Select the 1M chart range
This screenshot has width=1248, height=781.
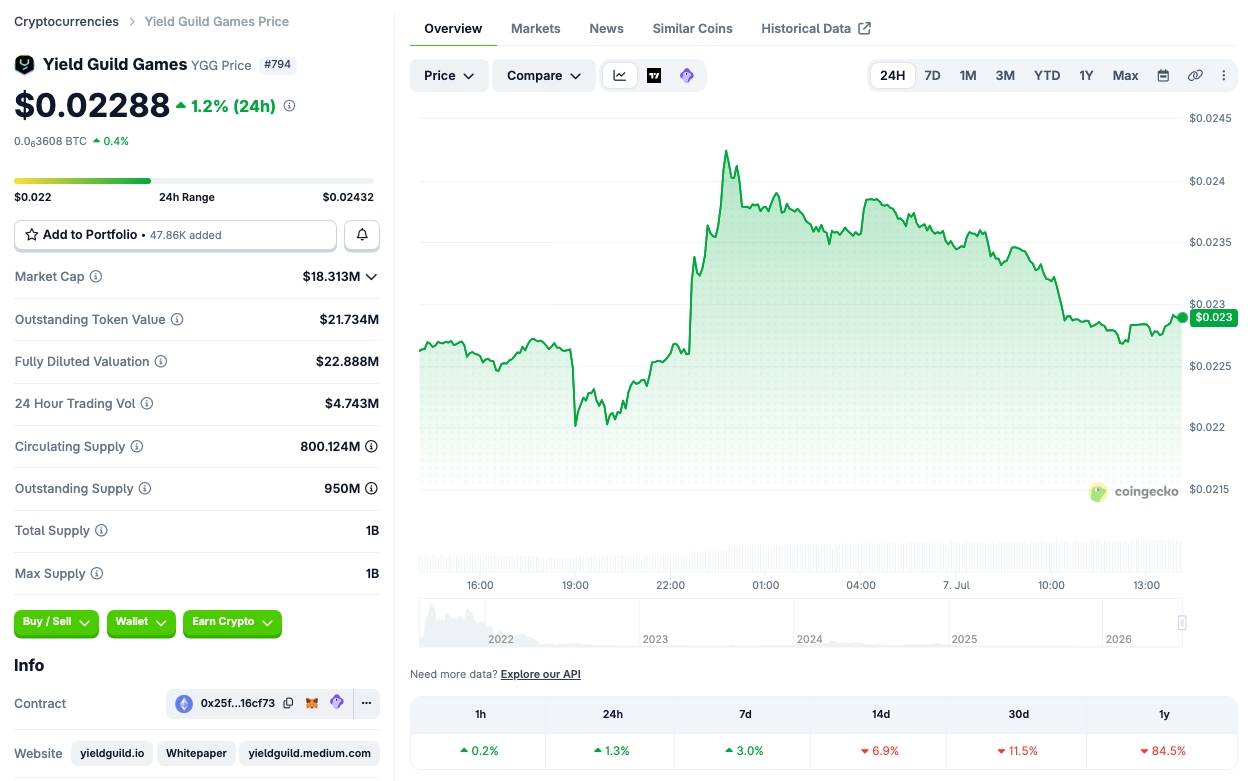tap(968, 75)
